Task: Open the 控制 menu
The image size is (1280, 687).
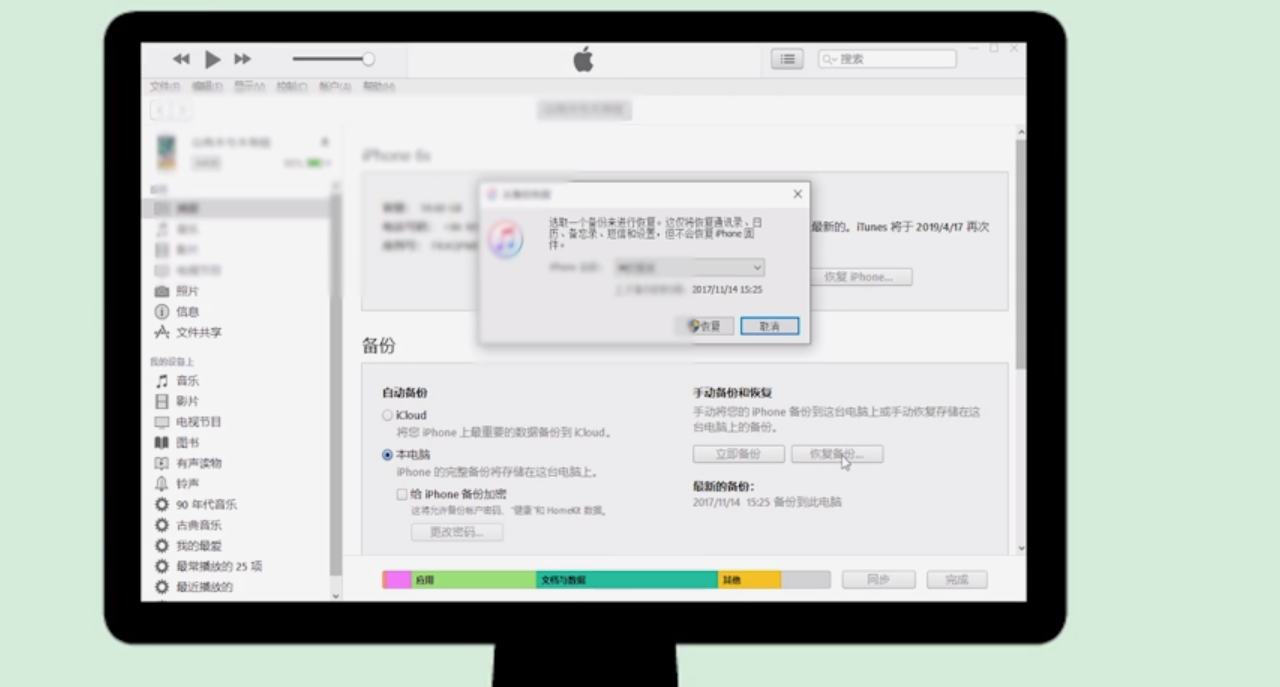Action: tap(292, 86)
